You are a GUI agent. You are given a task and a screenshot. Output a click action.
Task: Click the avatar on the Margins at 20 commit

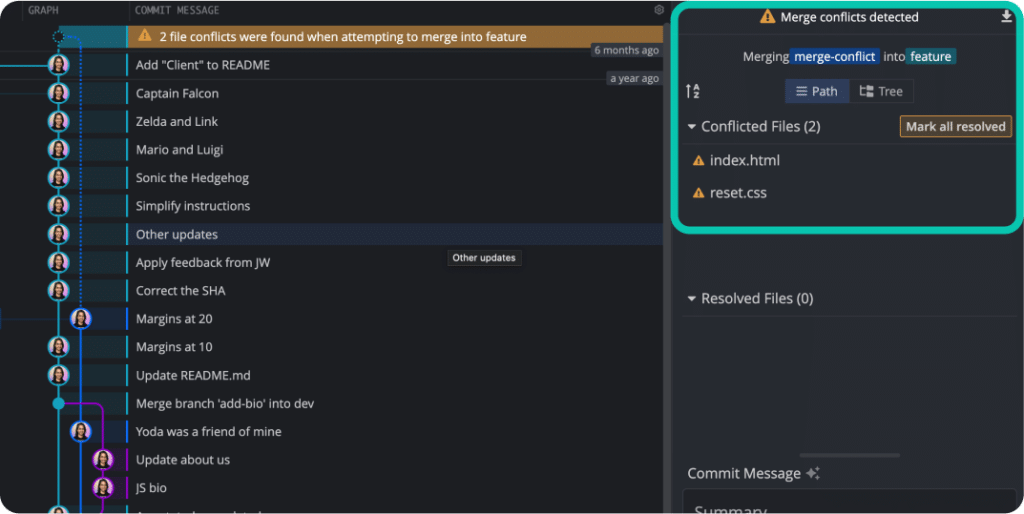pos(80,319)
